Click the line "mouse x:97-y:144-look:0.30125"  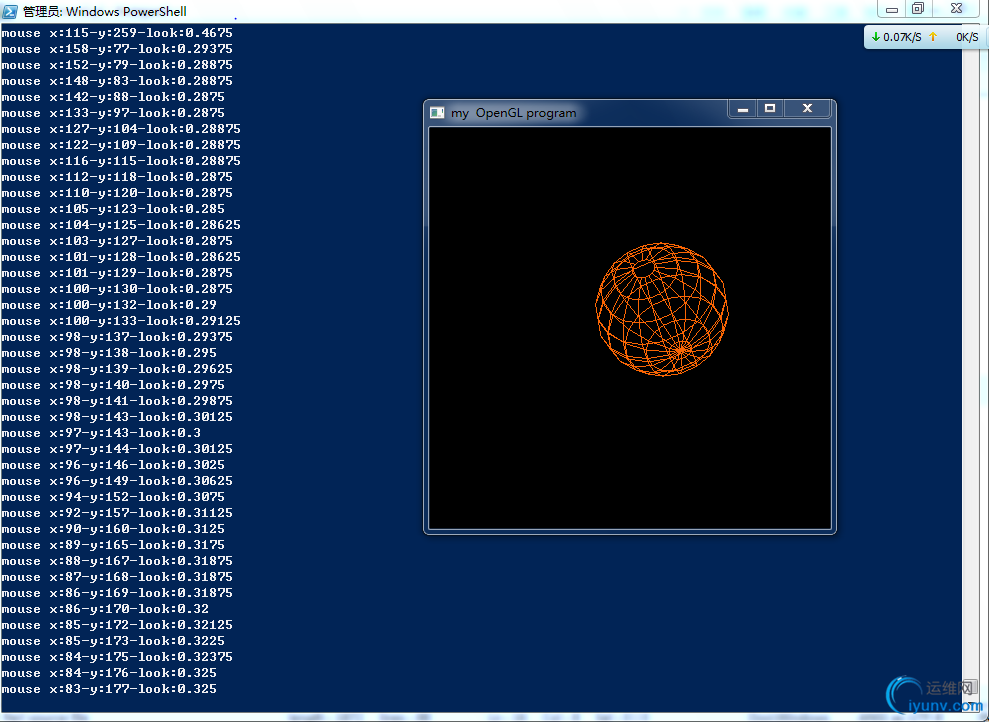(x=117, y=449)
